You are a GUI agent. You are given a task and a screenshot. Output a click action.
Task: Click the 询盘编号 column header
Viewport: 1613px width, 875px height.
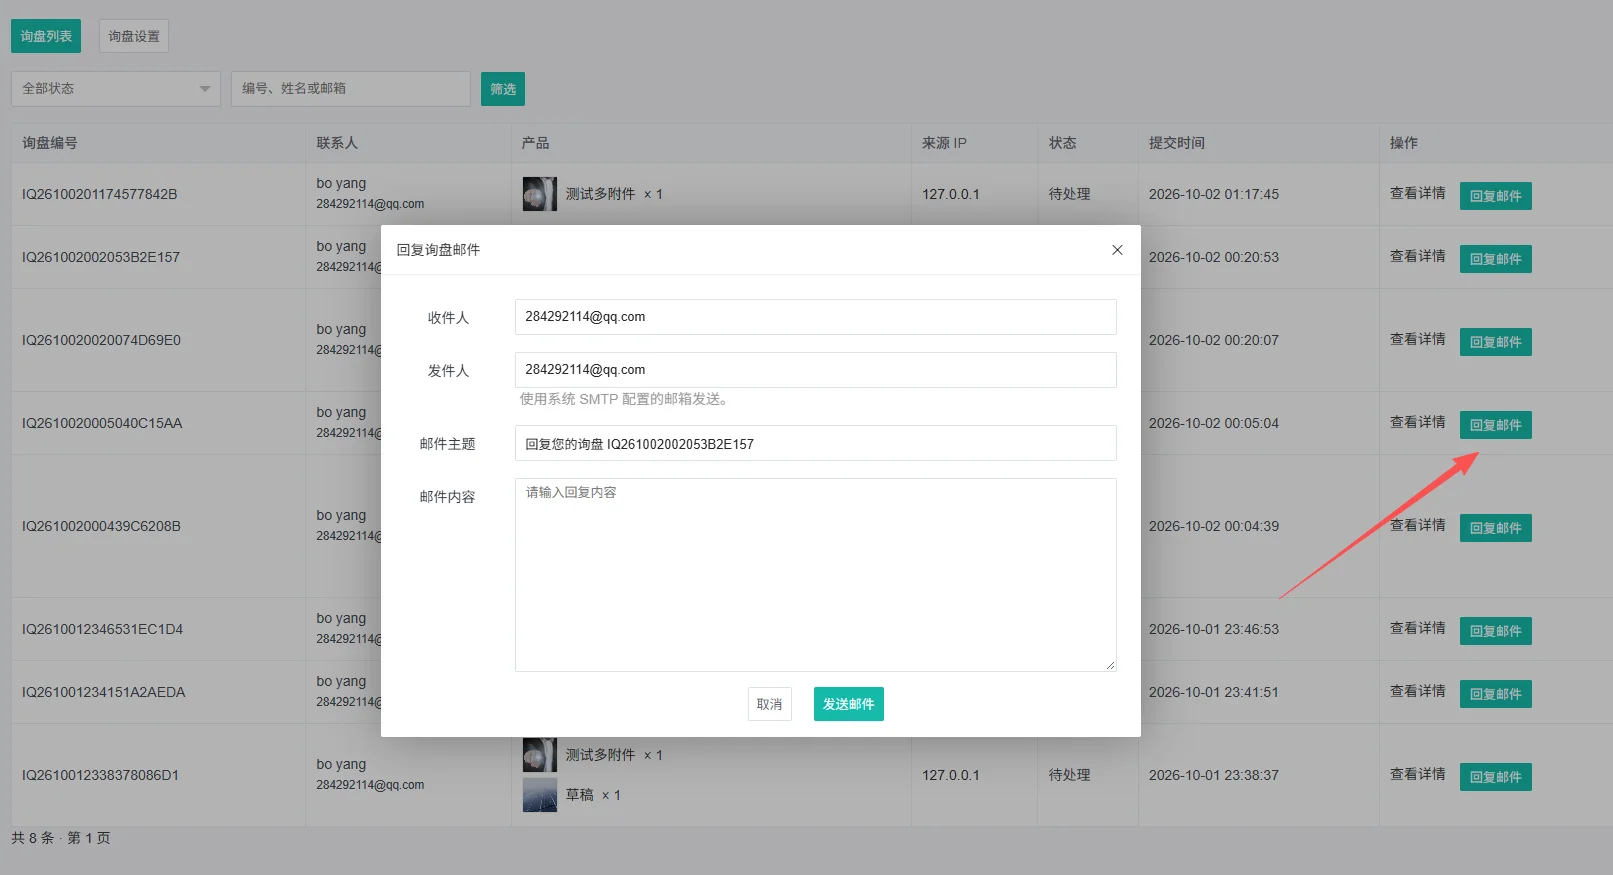50,143
